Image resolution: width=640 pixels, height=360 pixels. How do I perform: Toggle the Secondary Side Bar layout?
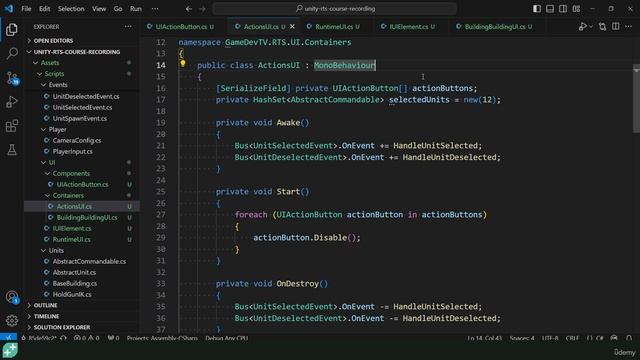click(x=563, y=9)
